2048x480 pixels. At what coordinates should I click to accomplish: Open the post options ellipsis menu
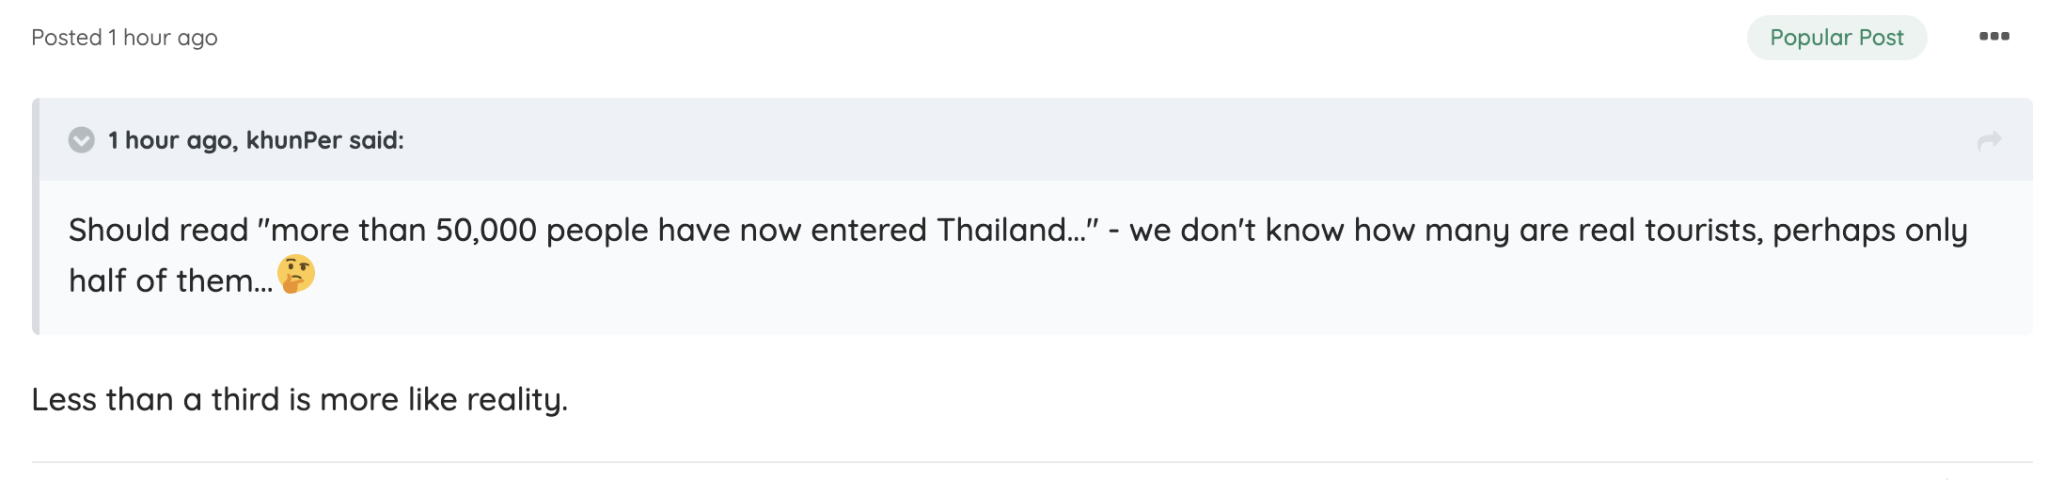point(1993,37)
